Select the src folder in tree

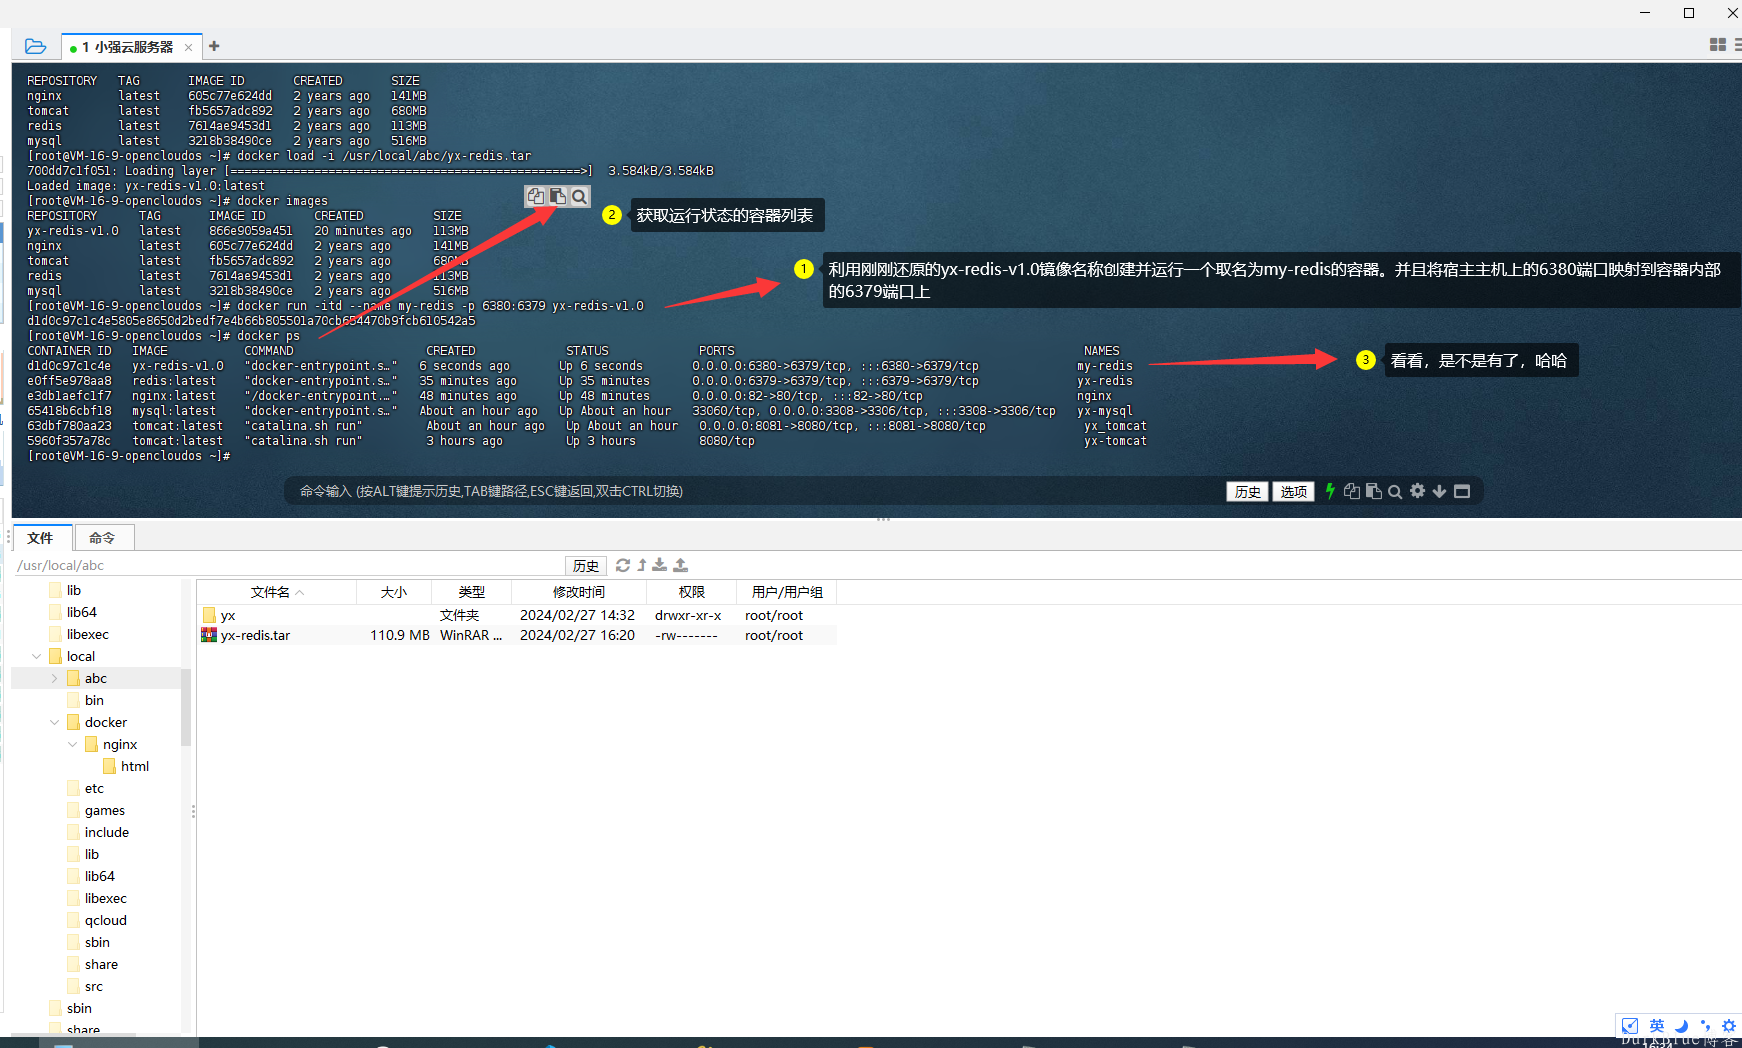coord(94,986)
